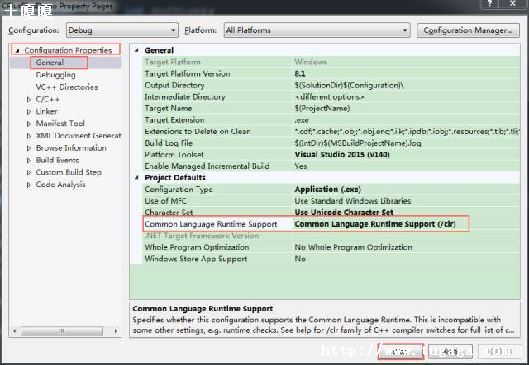Click the Common Language Runtime Support (/clr) value
The image size is (529, 365).
click(375, 224)
